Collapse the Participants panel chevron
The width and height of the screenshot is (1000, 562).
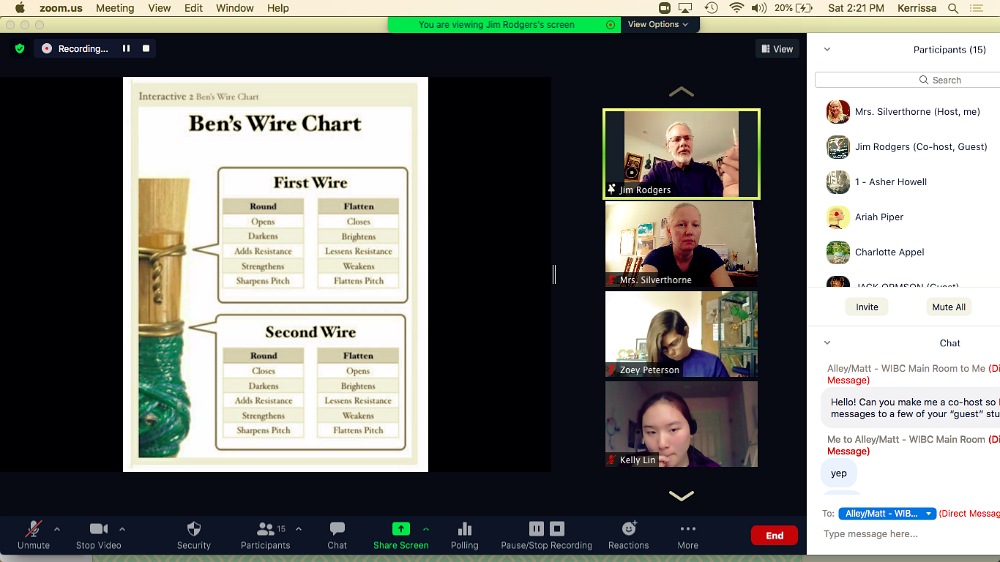(x=827, y=49)
